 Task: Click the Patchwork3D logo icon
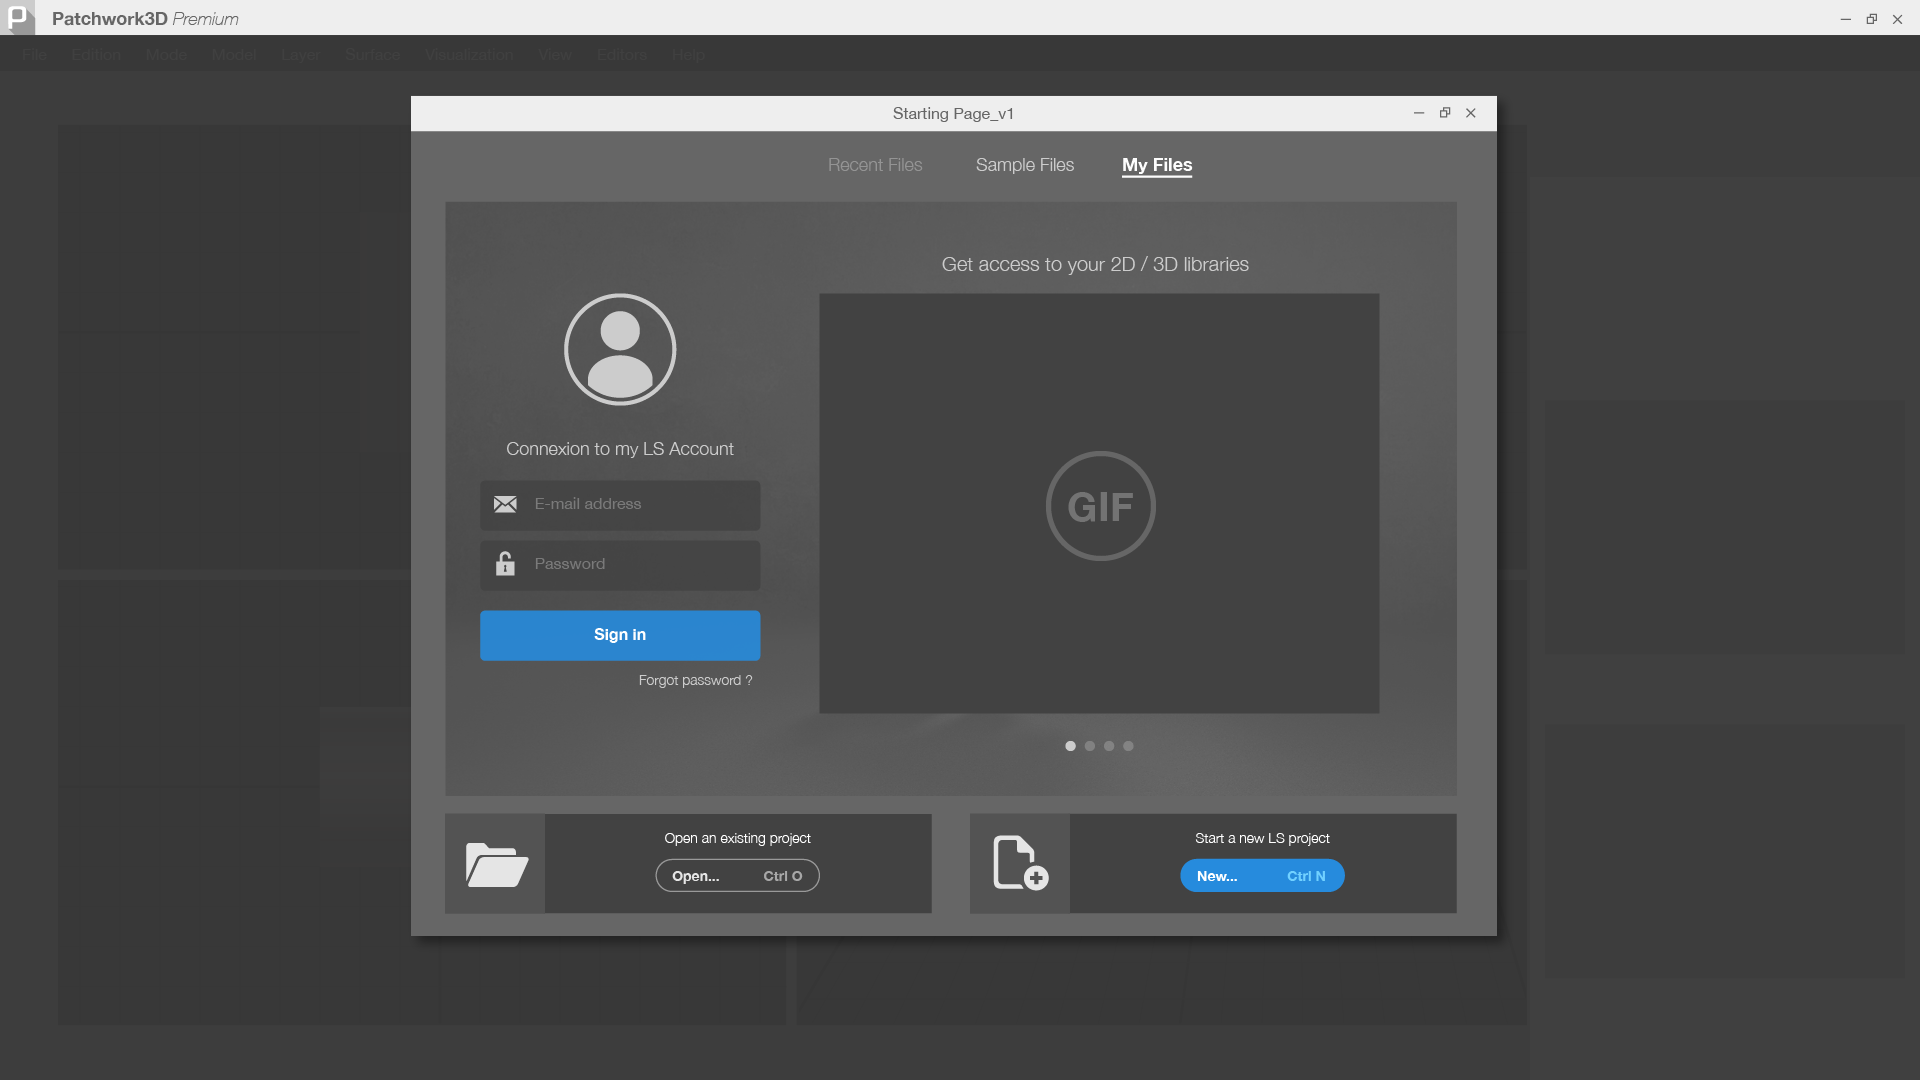[18, 18]
